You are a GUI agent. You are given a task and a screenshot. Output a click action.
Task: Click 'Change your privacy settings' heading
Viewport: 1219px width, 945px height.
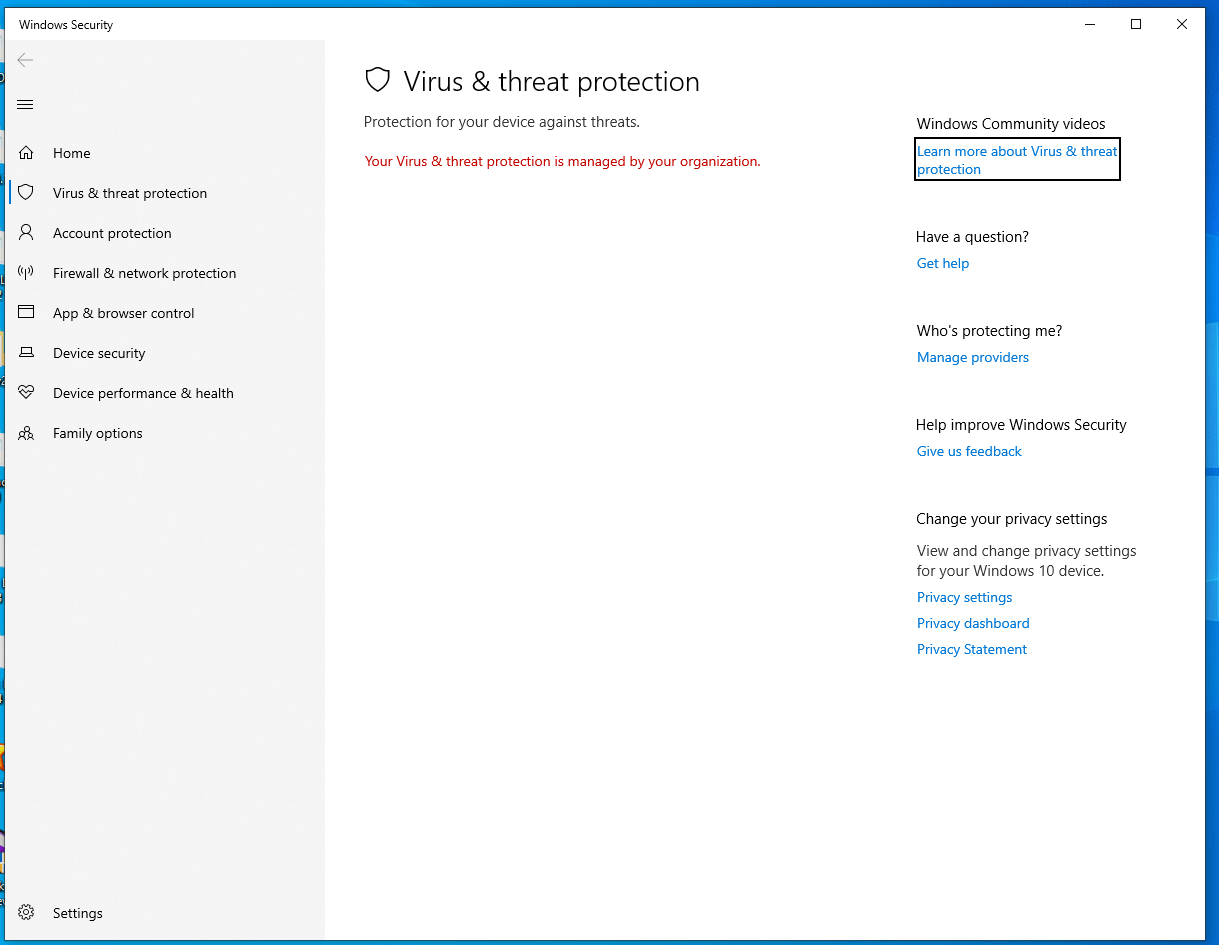1012,519
